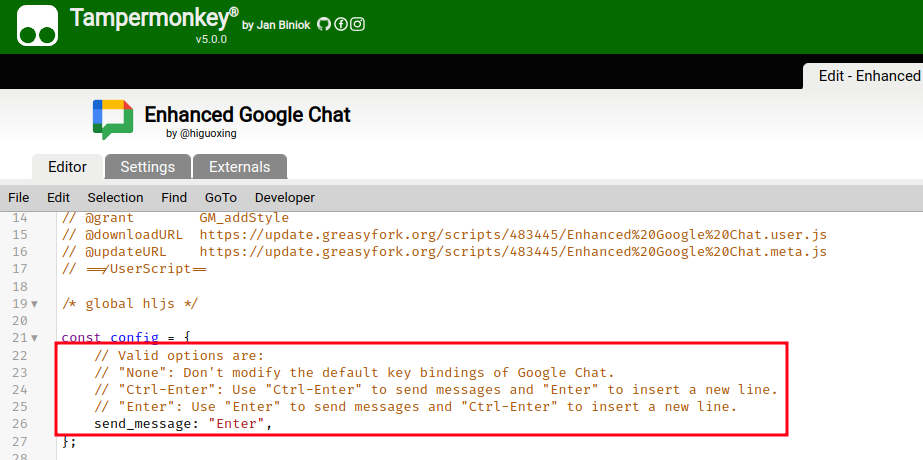
Task: Switch to the Editor tab
Action: (68, 167)
